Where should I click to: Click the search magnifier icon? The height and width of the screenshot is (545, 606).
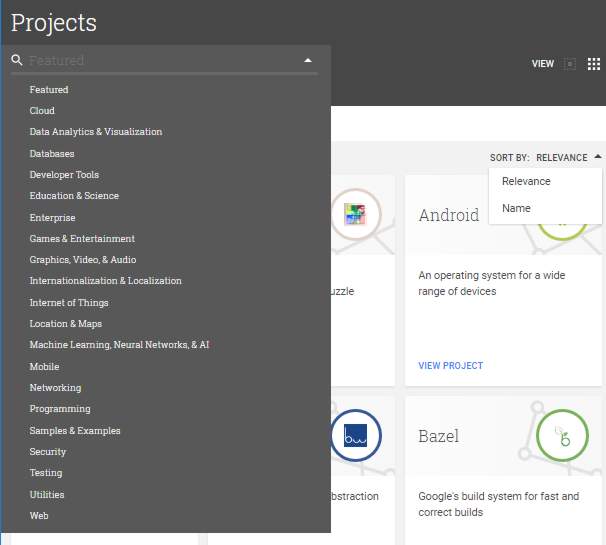pyautogui.click(x=17, y=60)
